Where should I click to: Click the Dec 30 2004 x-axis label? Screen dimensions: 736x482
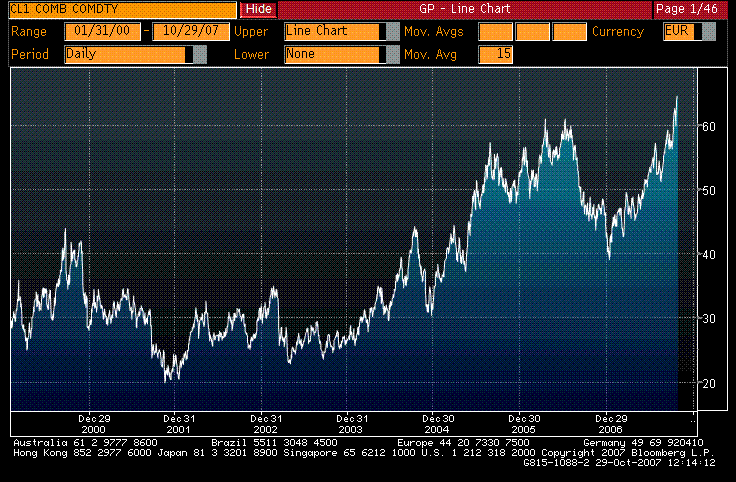click(437, 424)
